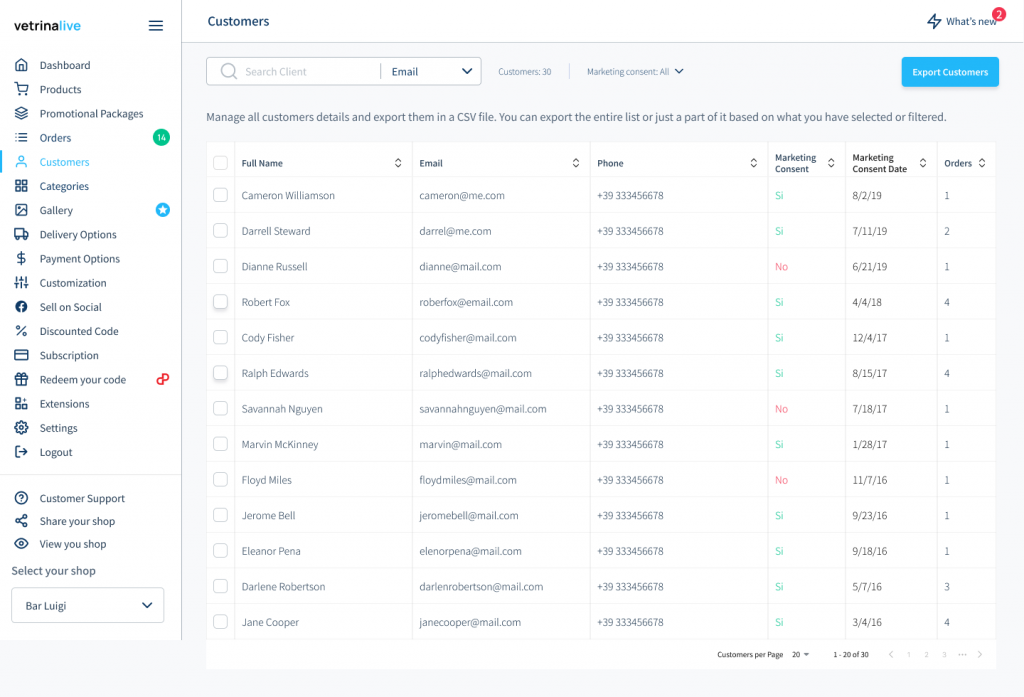
Task: Click the Customers person icon
Action: click(x=22, y=161)
